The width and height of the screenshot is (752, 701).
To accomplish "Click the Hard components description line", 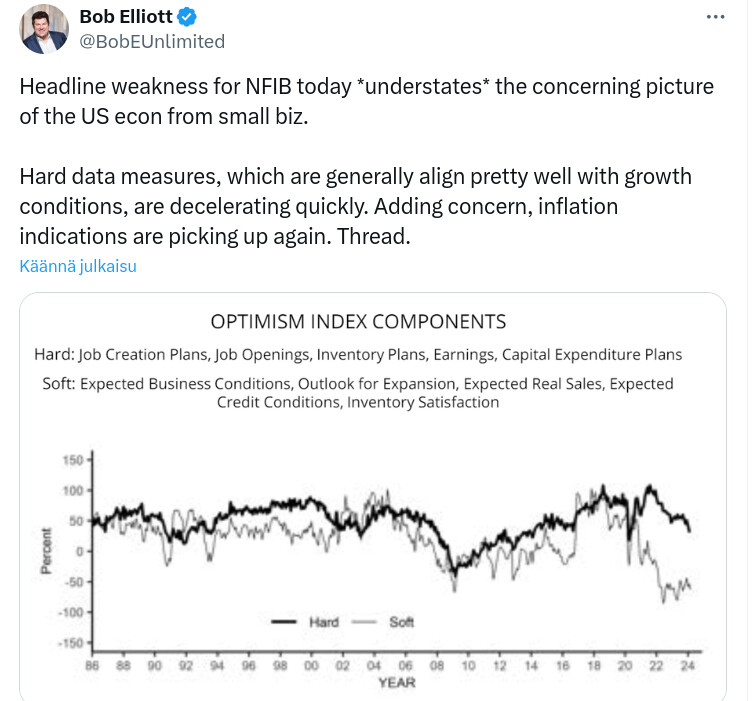I will (358, 354).
